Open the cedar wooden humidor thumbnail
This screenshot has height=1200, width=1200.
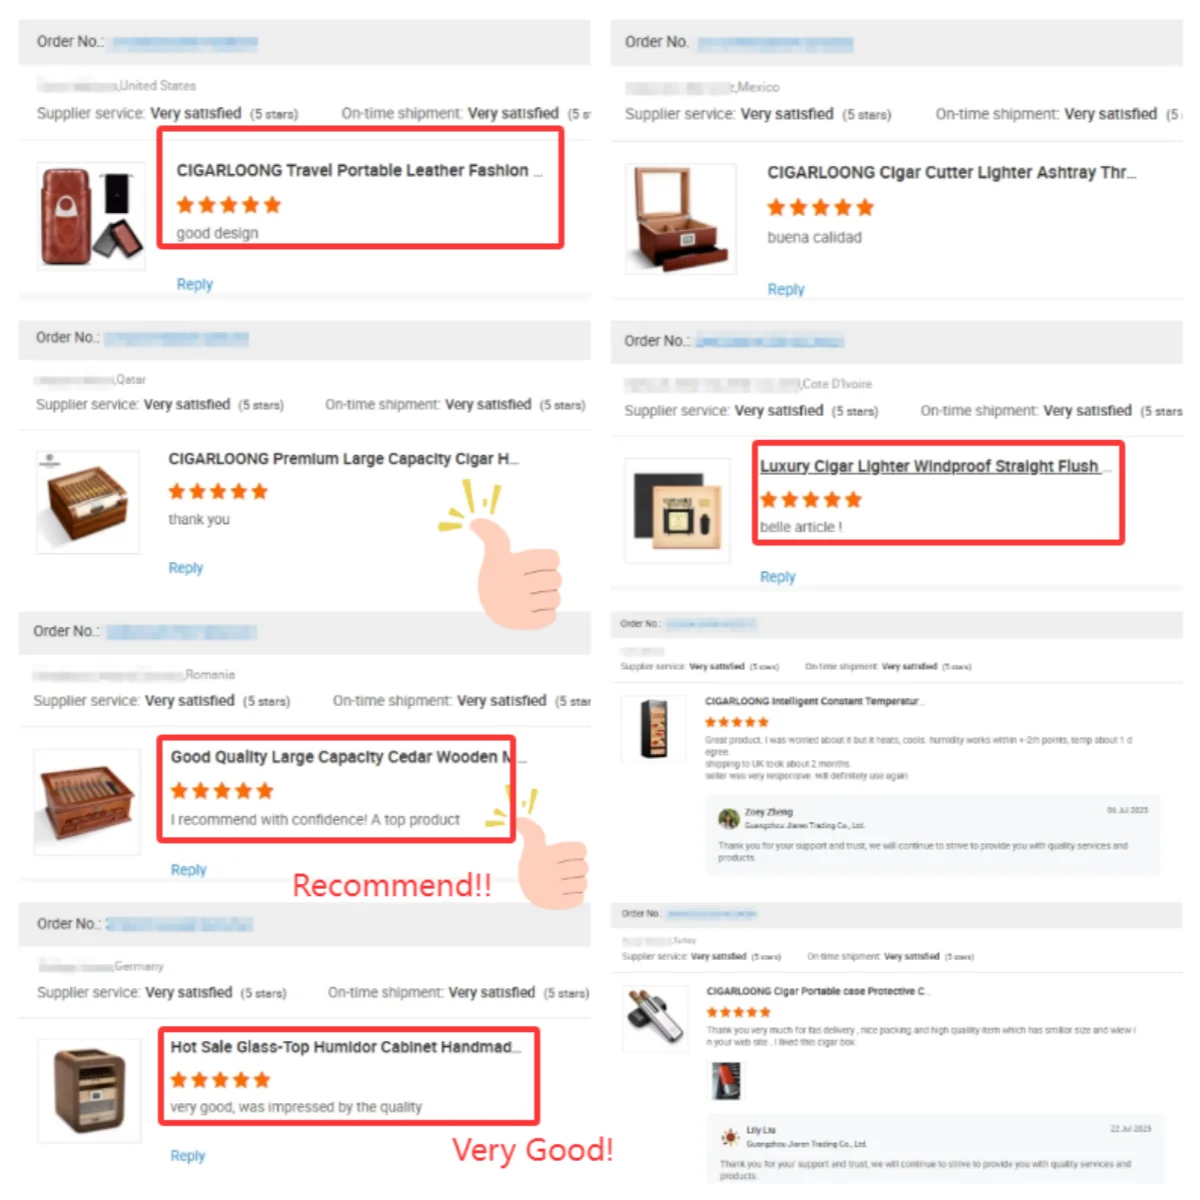(x=87, y=802)
